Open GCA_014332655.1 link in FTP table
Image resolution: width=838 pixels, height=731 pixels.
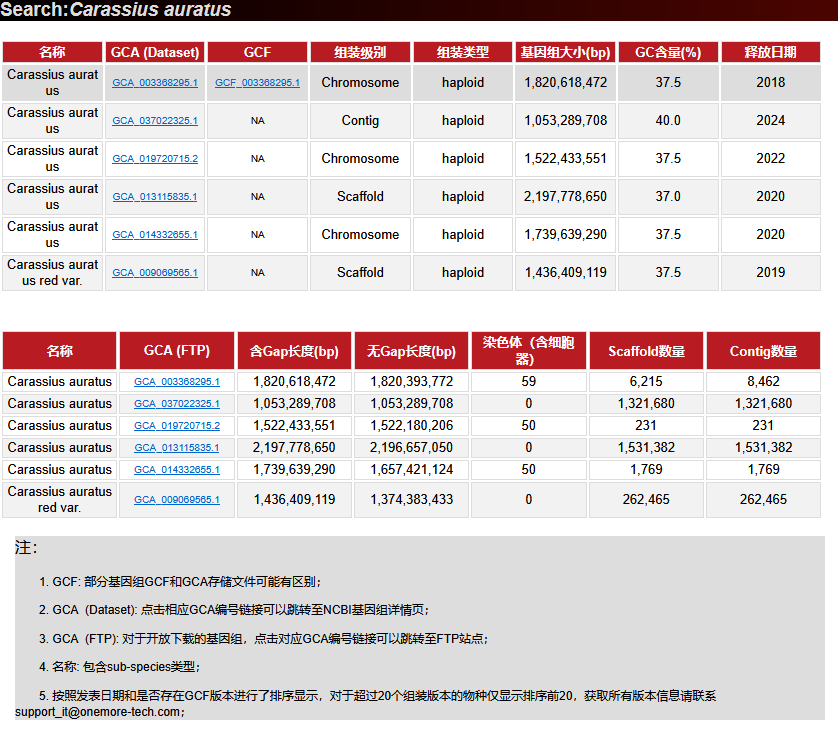[177, 470]
